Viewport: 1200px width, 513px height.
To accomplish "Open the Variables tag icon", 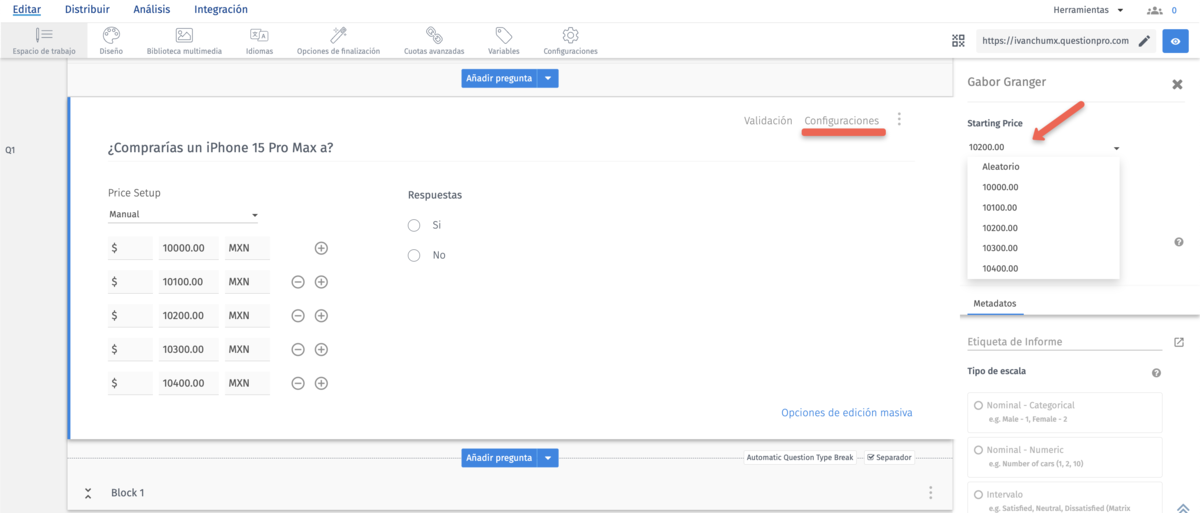I will tap(504, 35).
